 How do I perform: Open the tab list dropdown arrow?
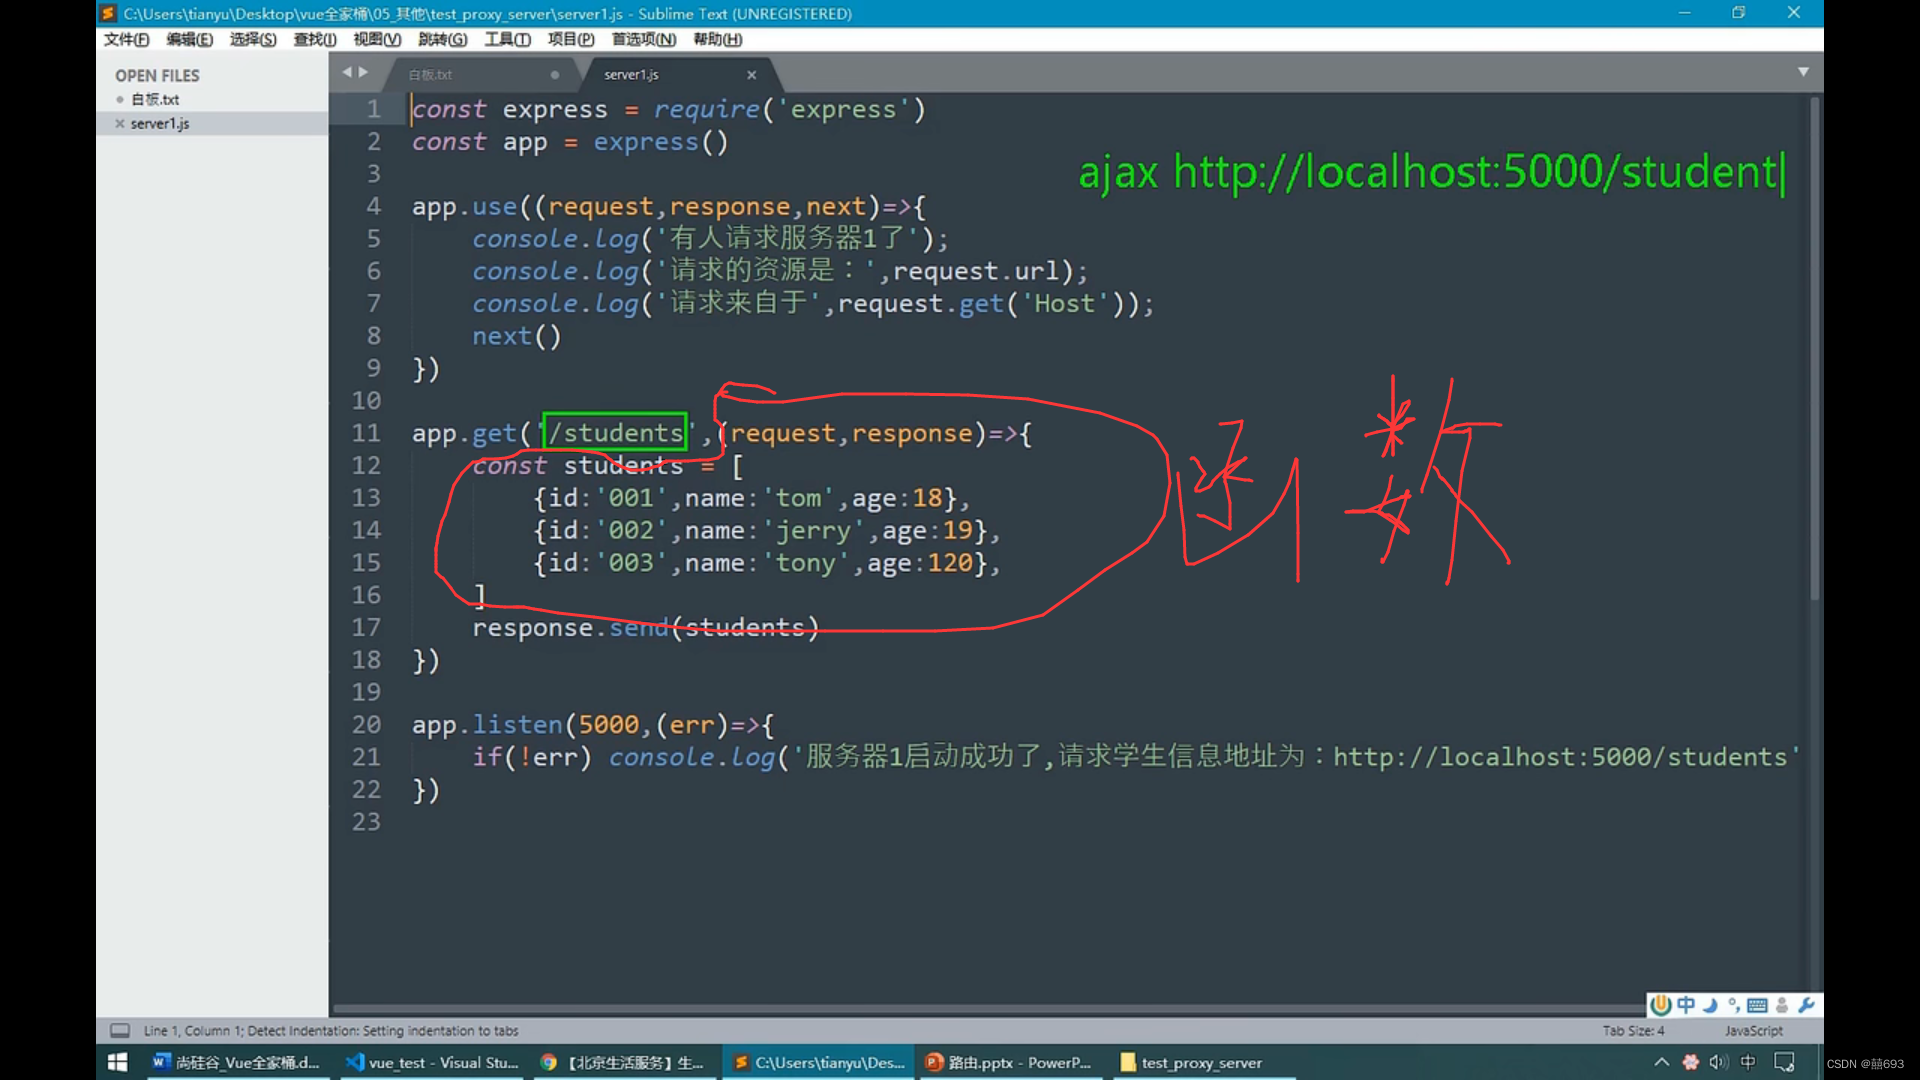click(x=1803, y=72)
